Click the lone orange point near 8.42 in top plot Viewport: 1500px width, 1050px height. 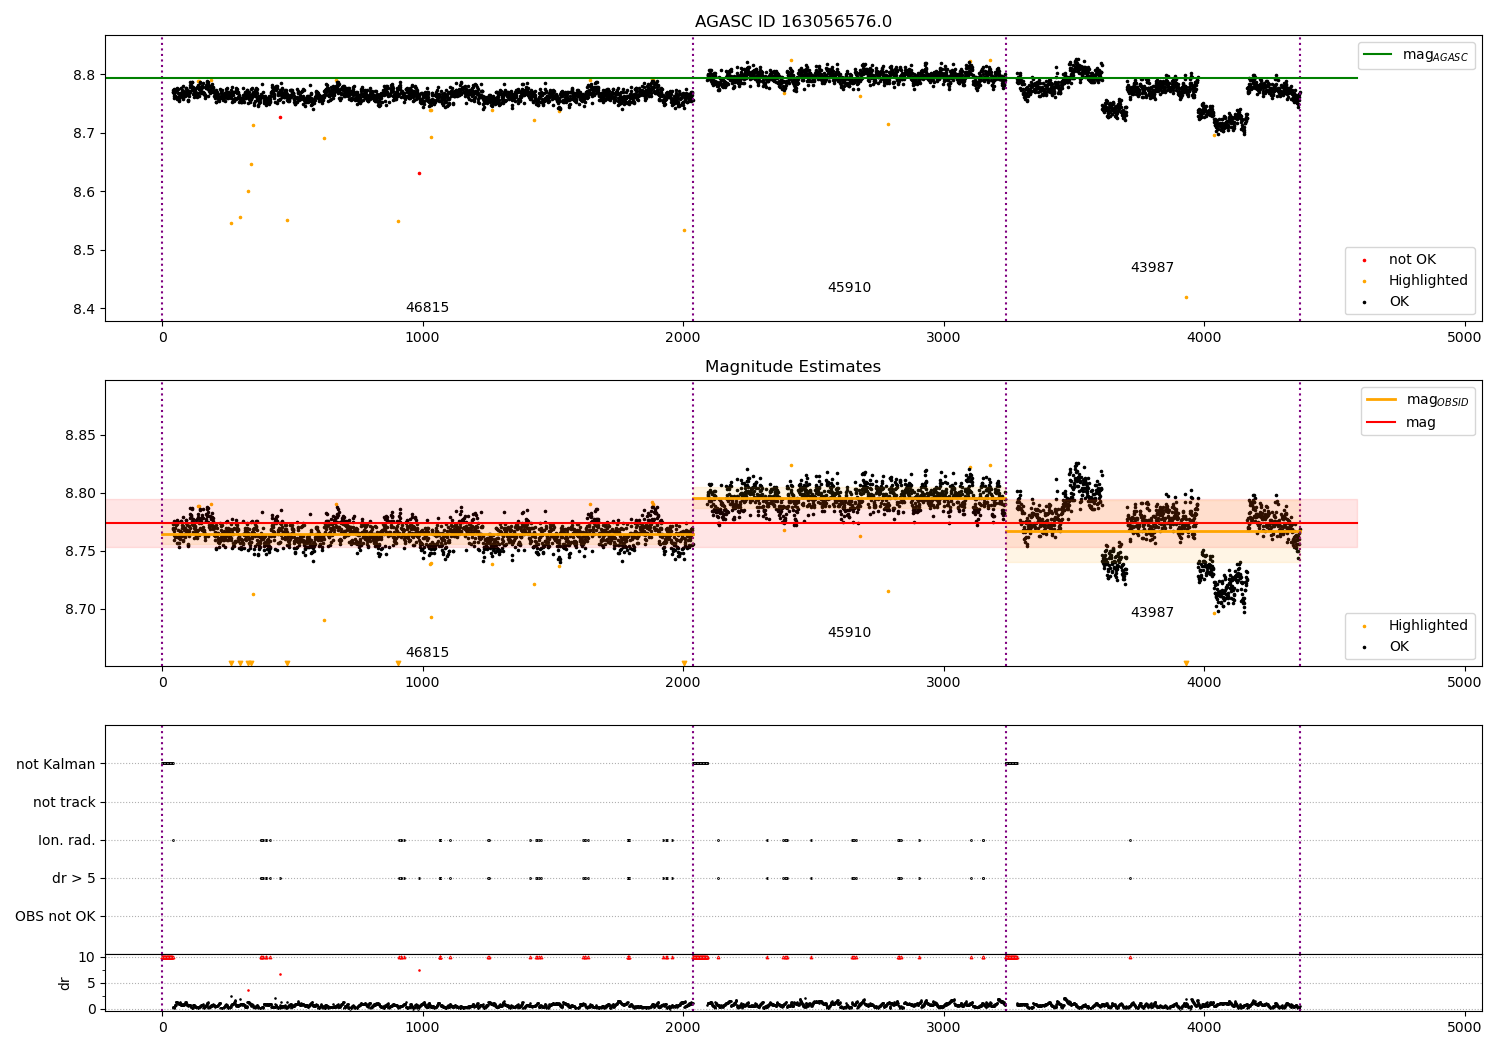click(x=1186, y=297)
